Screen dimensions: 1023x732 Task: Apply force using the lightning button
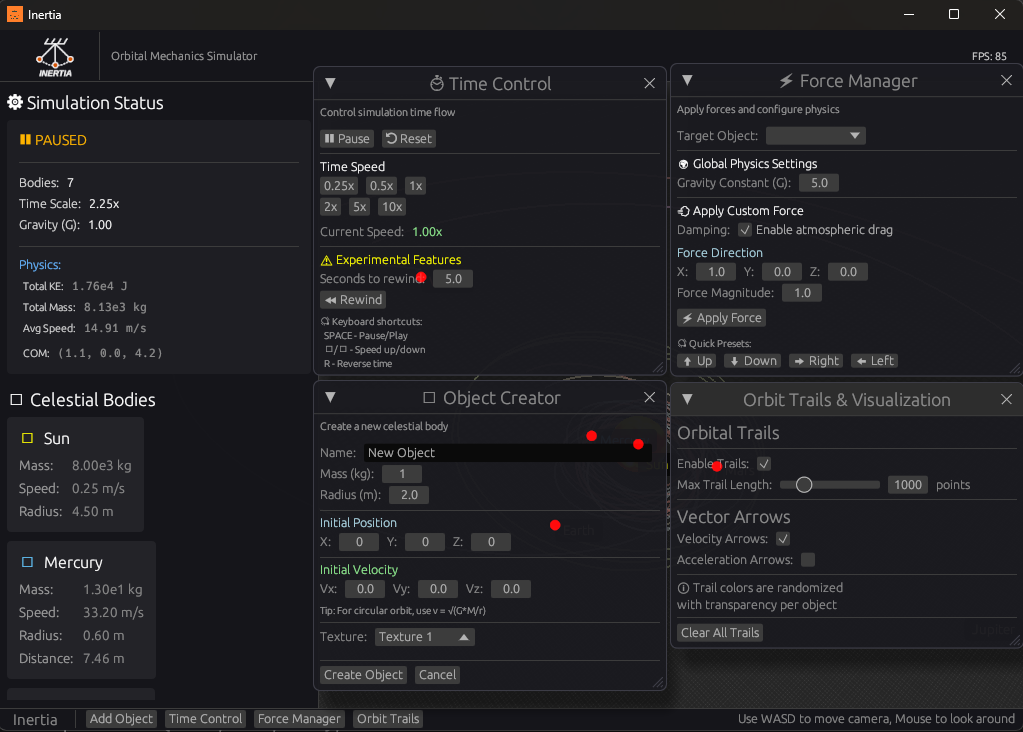[721, 318]
